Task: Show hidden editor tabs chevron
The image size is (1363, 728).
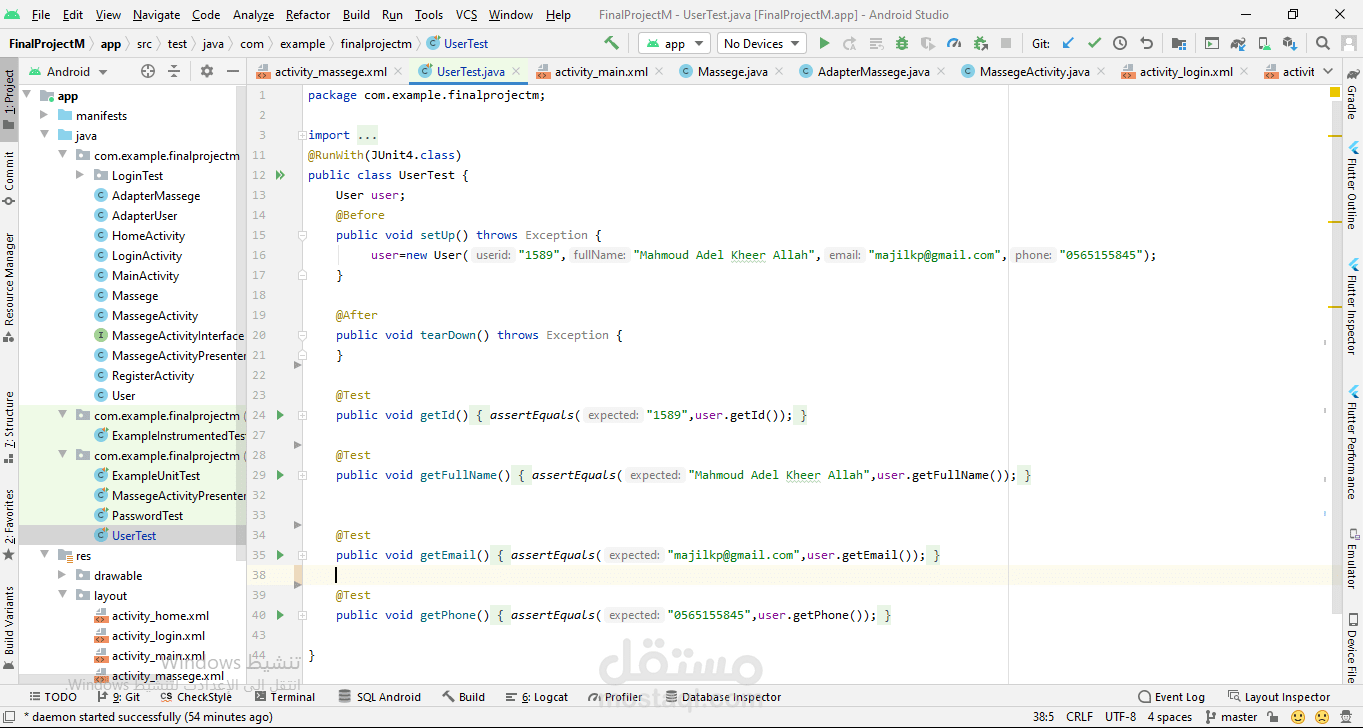Action: click(1328, 71)
